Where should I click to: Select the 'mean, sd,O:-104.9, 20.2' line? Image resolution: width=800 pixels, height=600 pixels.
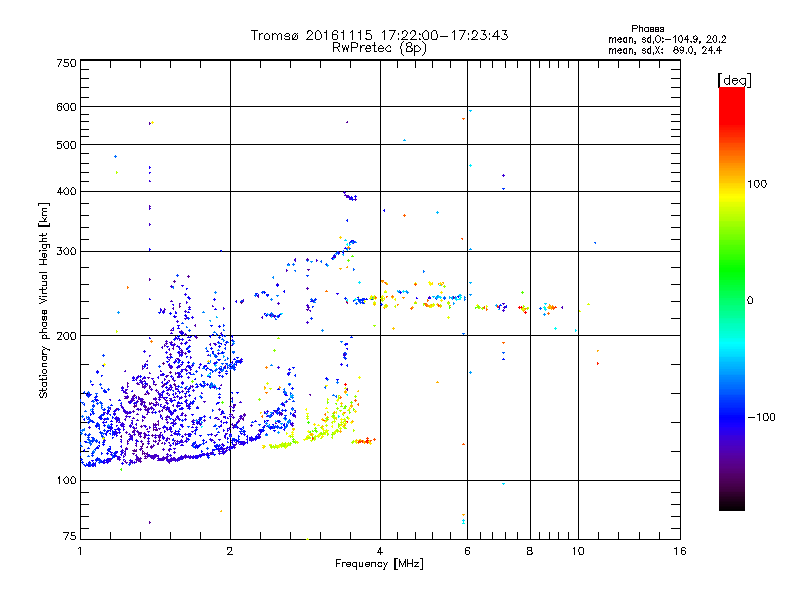[667, 39]
